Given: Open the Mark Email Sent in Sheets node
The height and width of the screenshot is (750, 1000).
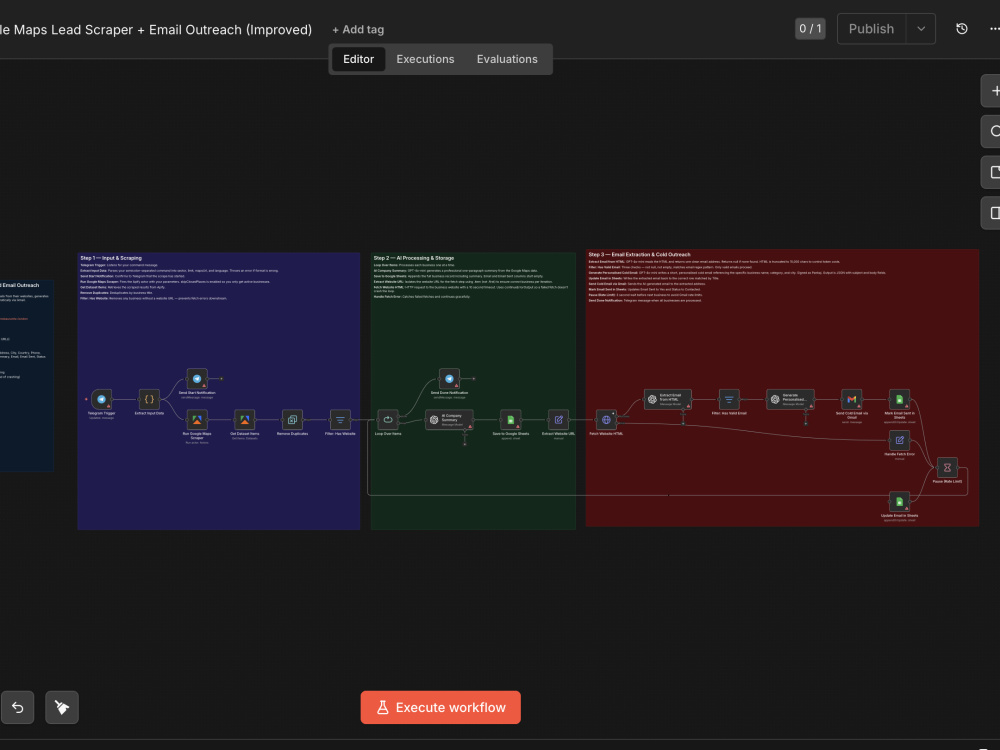Looking at the screenshot, I should [x=899, y=399].
